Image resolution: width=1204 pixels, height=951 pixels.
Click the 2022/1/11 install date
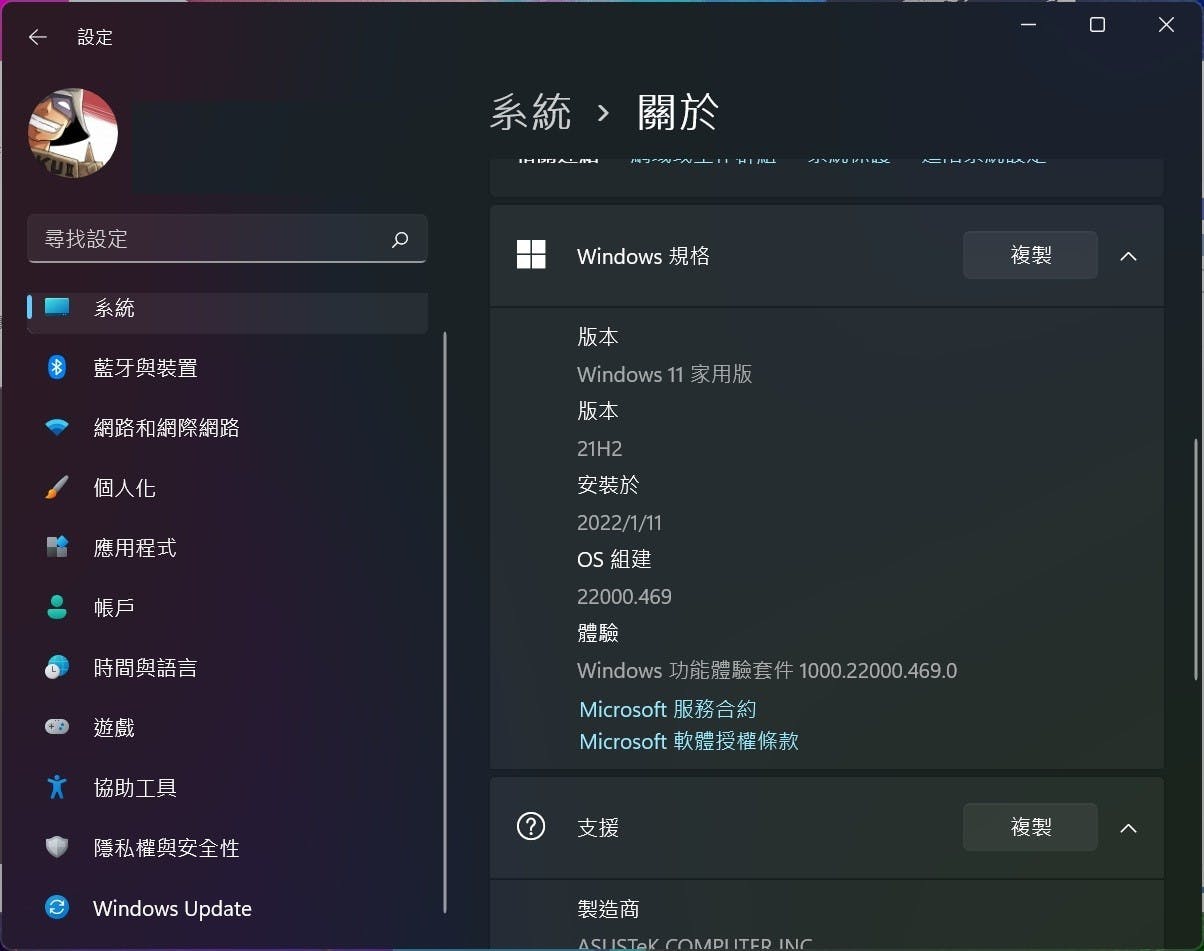[x=619, y=522]
